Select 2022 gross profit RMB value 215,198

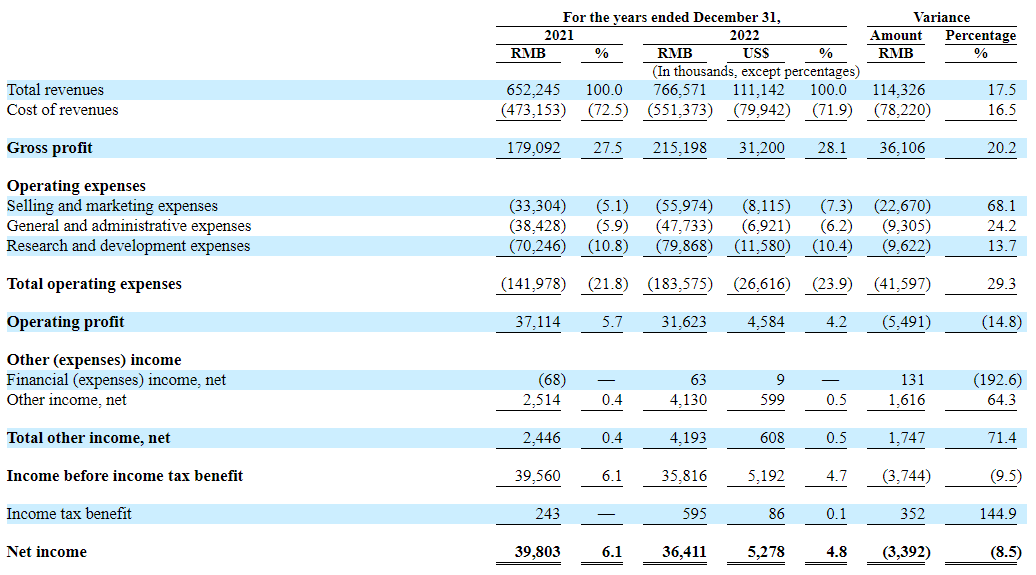coord(683,148)
